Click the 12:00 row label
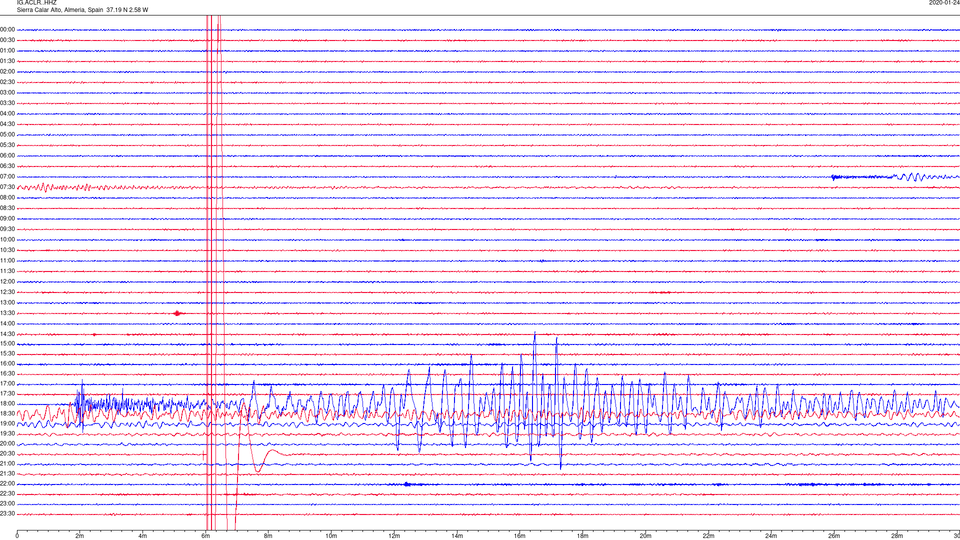 [7, 282]
